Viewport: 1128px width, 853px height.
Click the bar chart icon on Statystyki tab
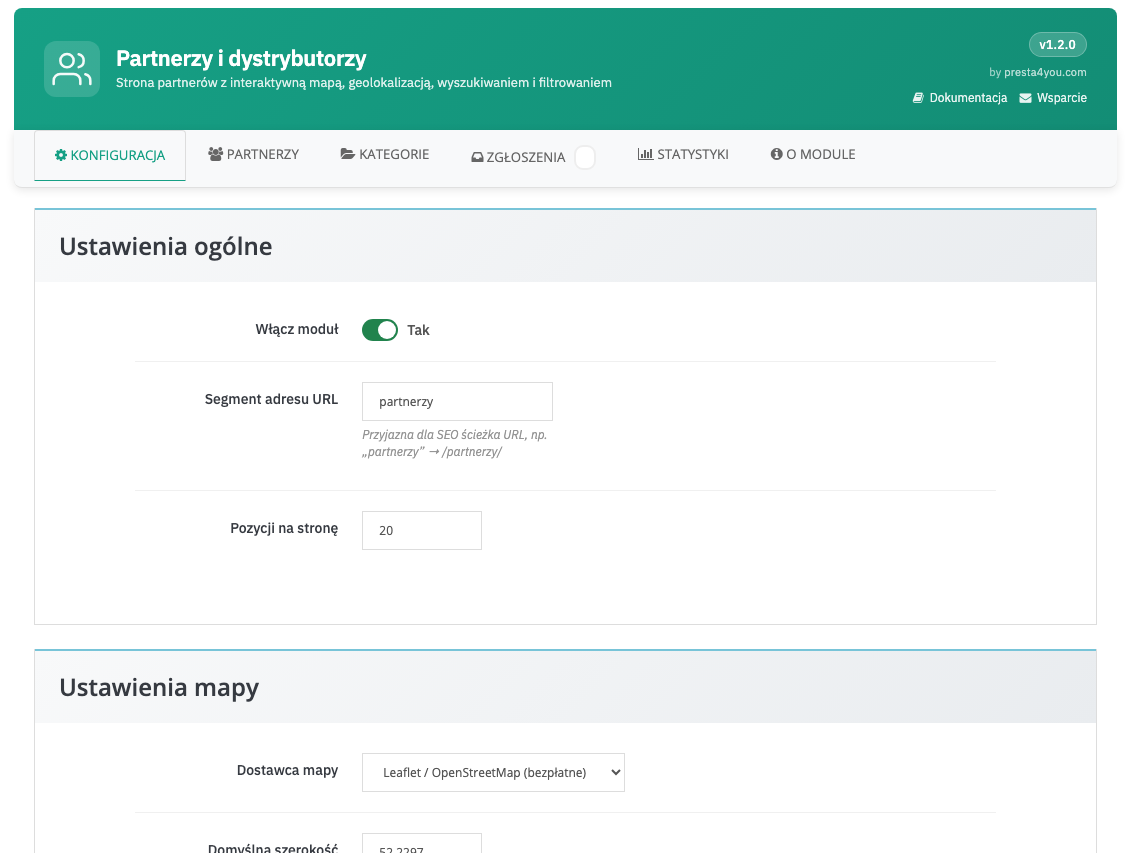click(645, 154)
